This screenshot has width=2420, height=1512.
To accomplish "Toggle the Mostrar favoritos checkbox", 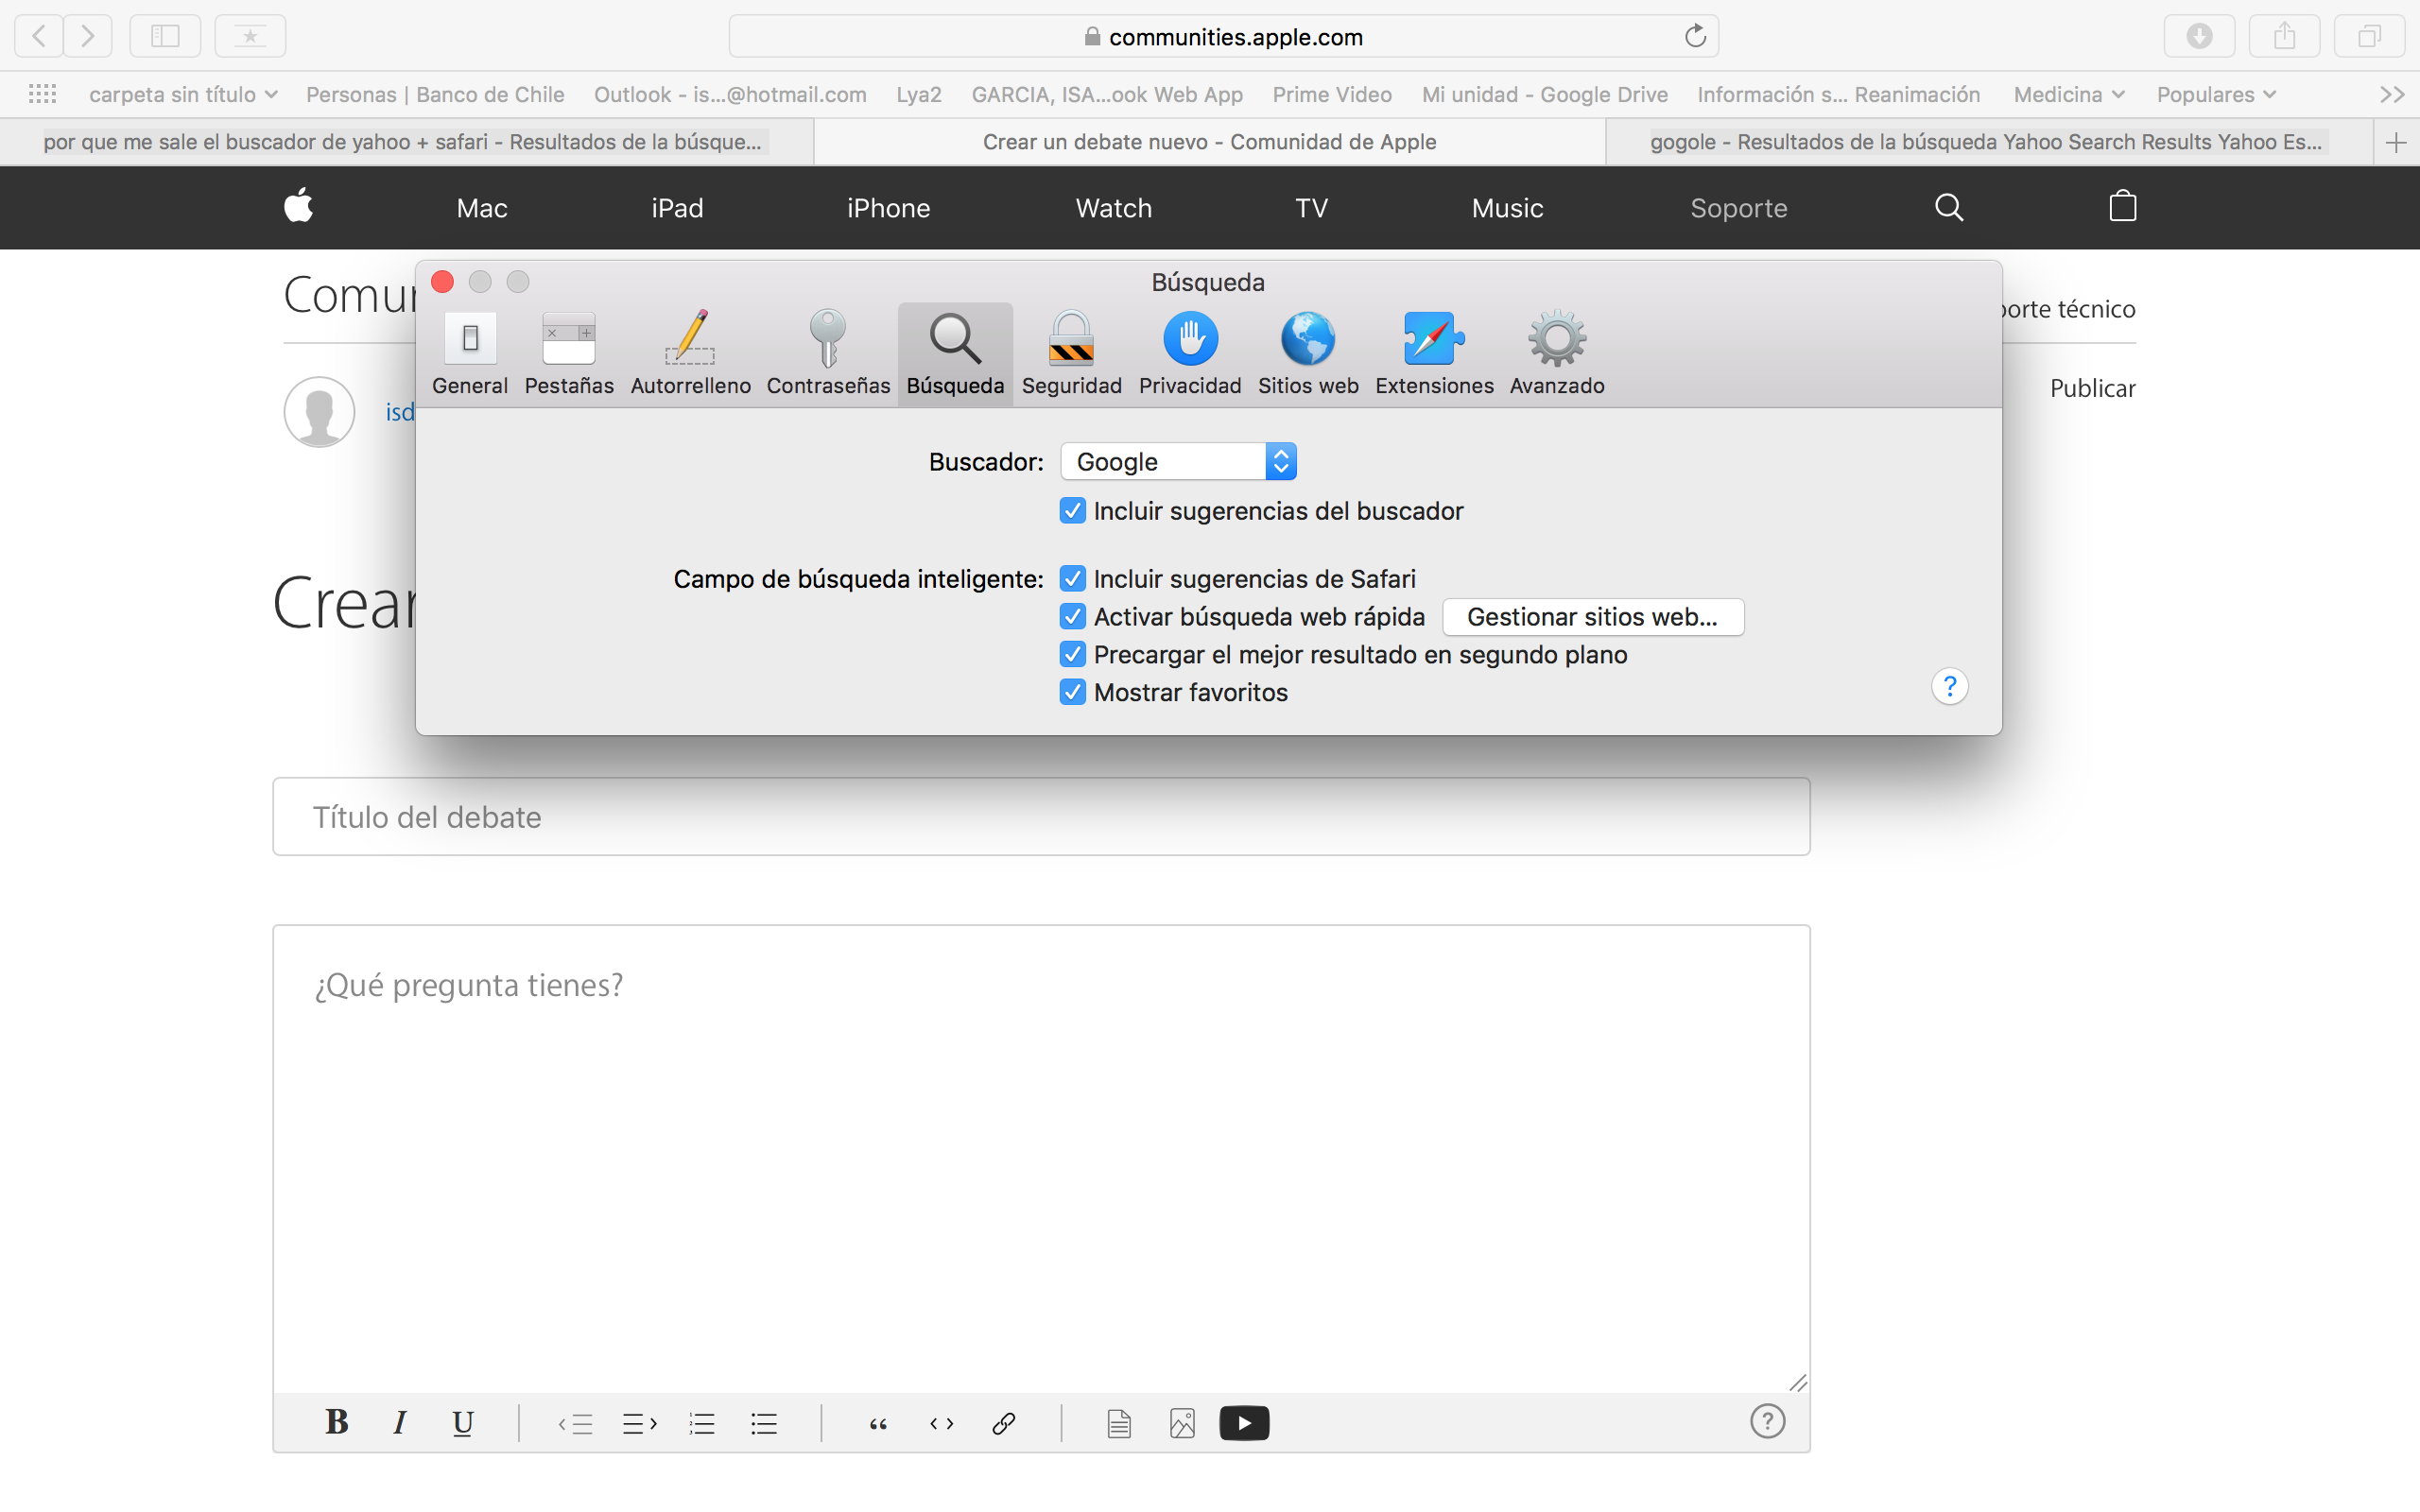I will pos(1072,692).
